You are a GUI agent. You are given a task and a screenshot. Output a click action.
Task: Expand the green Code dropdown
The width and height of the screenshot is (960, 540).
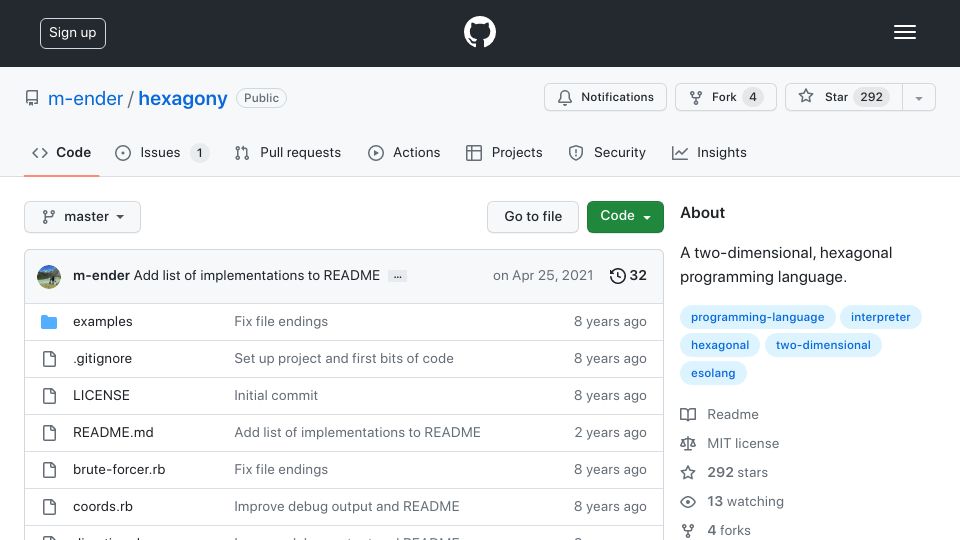pyautogui.click(x=625, y=217)
